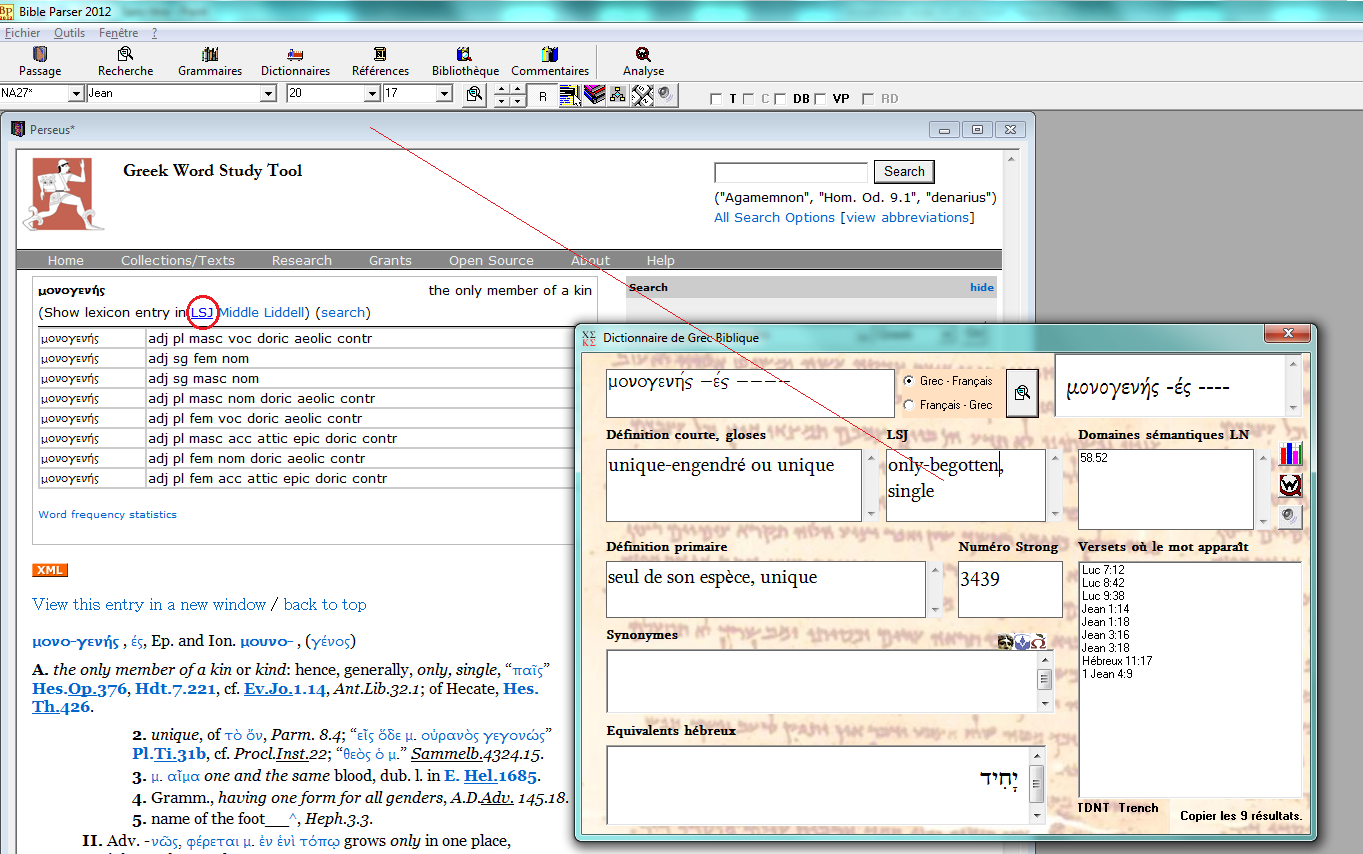The height and width of the screenshot is (854, 1363).
Task: Open the Commentaires toolbar icon
Action: pyautogui.click(x=550, y=61)
